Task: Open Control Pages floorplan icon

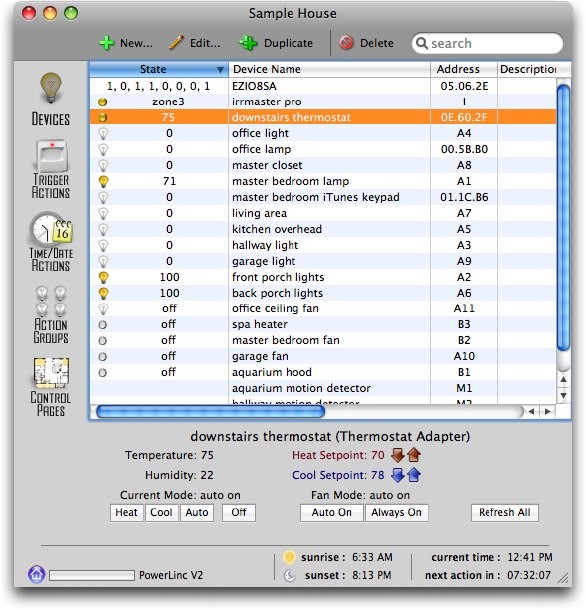Action: click(51, 373)
